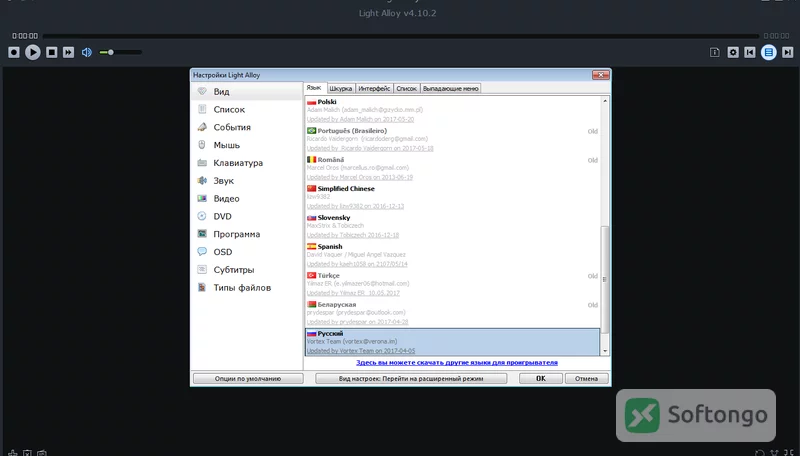Switch to the Язык tab
800x456 pixels.
pos(314,88)
